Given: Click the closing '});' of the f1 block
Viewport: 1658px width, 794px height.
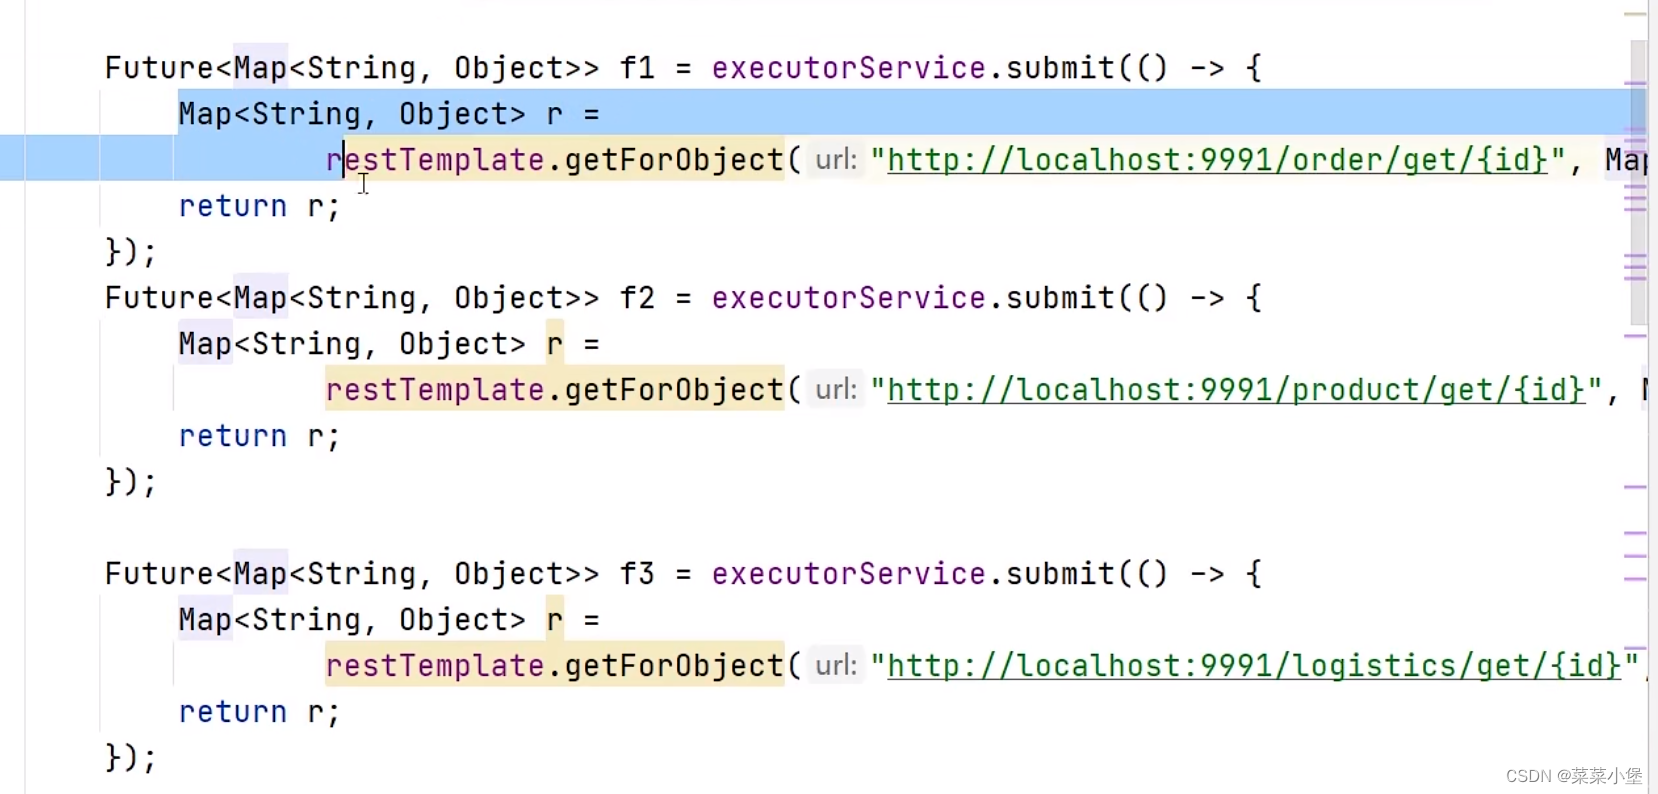Looking at the screenshot, I should (x=131, y=252).
